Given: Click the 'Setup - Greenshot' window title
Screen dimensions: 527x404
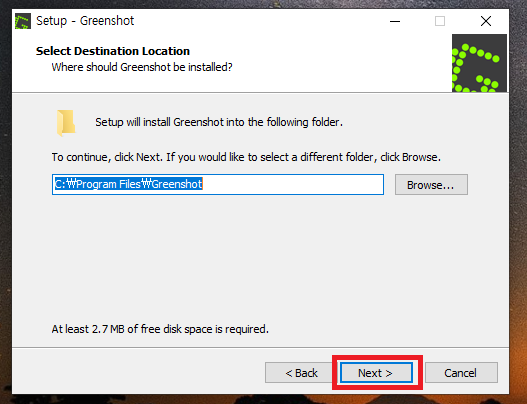Looking at the screenshot, I should pyautogui.click(x=85, y=21).
